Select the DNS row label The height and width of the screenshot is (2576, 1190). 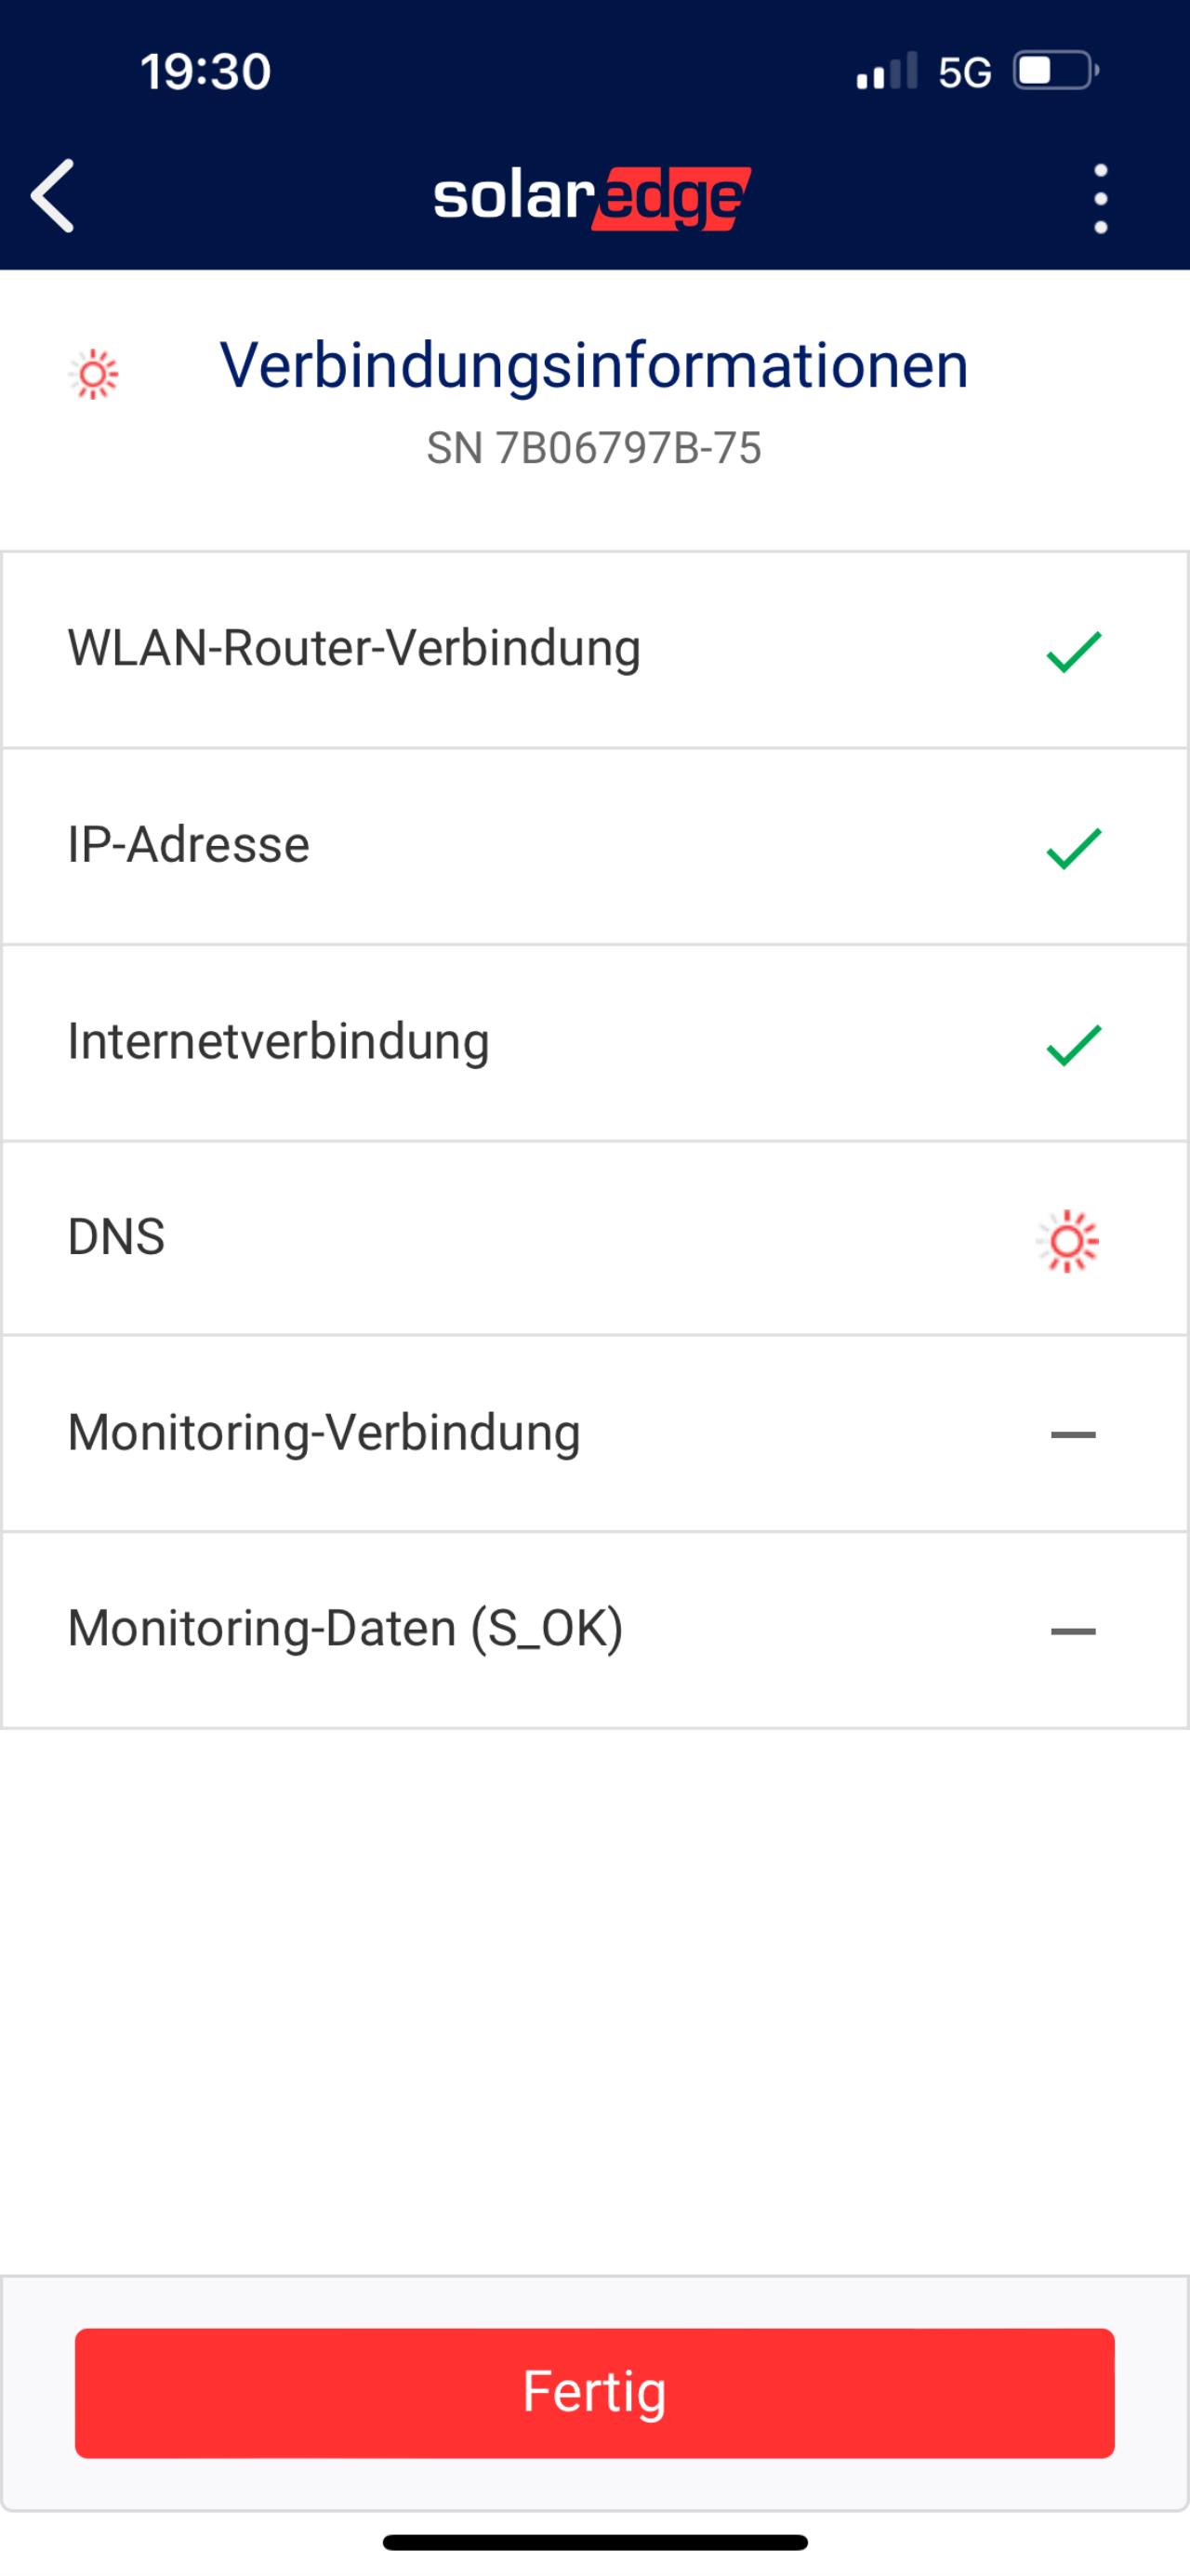[116, 1237]
